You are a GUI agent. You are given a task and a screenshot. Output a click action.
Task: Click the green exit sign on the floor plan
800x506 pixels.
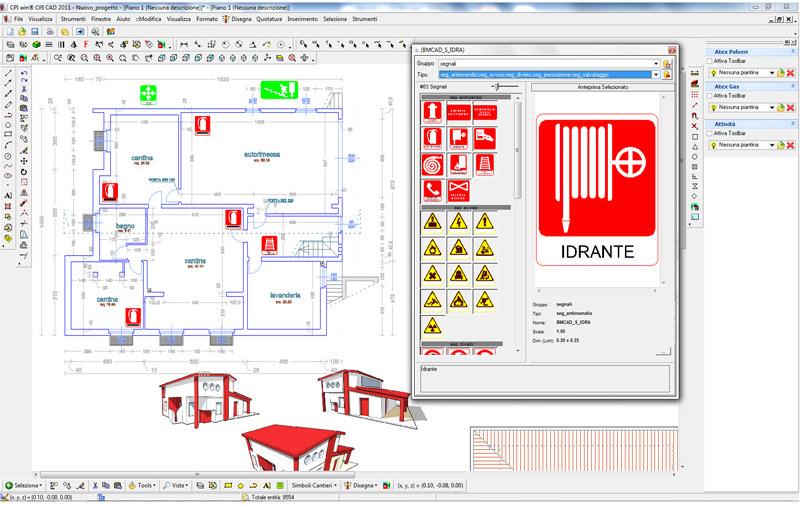[280, 90]
